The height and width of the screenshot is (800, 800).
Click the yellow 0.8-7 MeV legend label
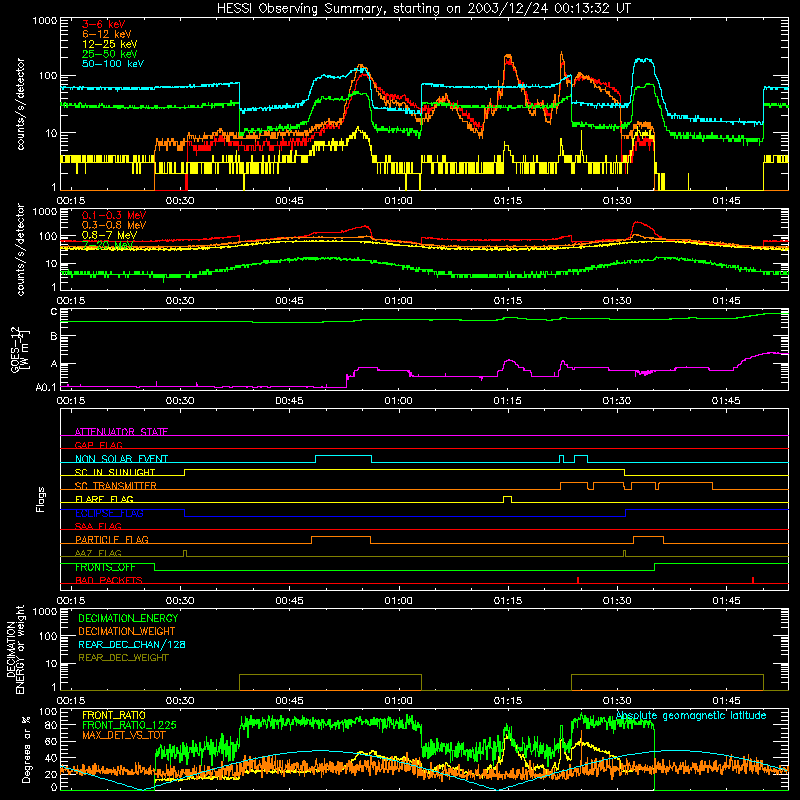pyautogui.click(x=109, y=235)
